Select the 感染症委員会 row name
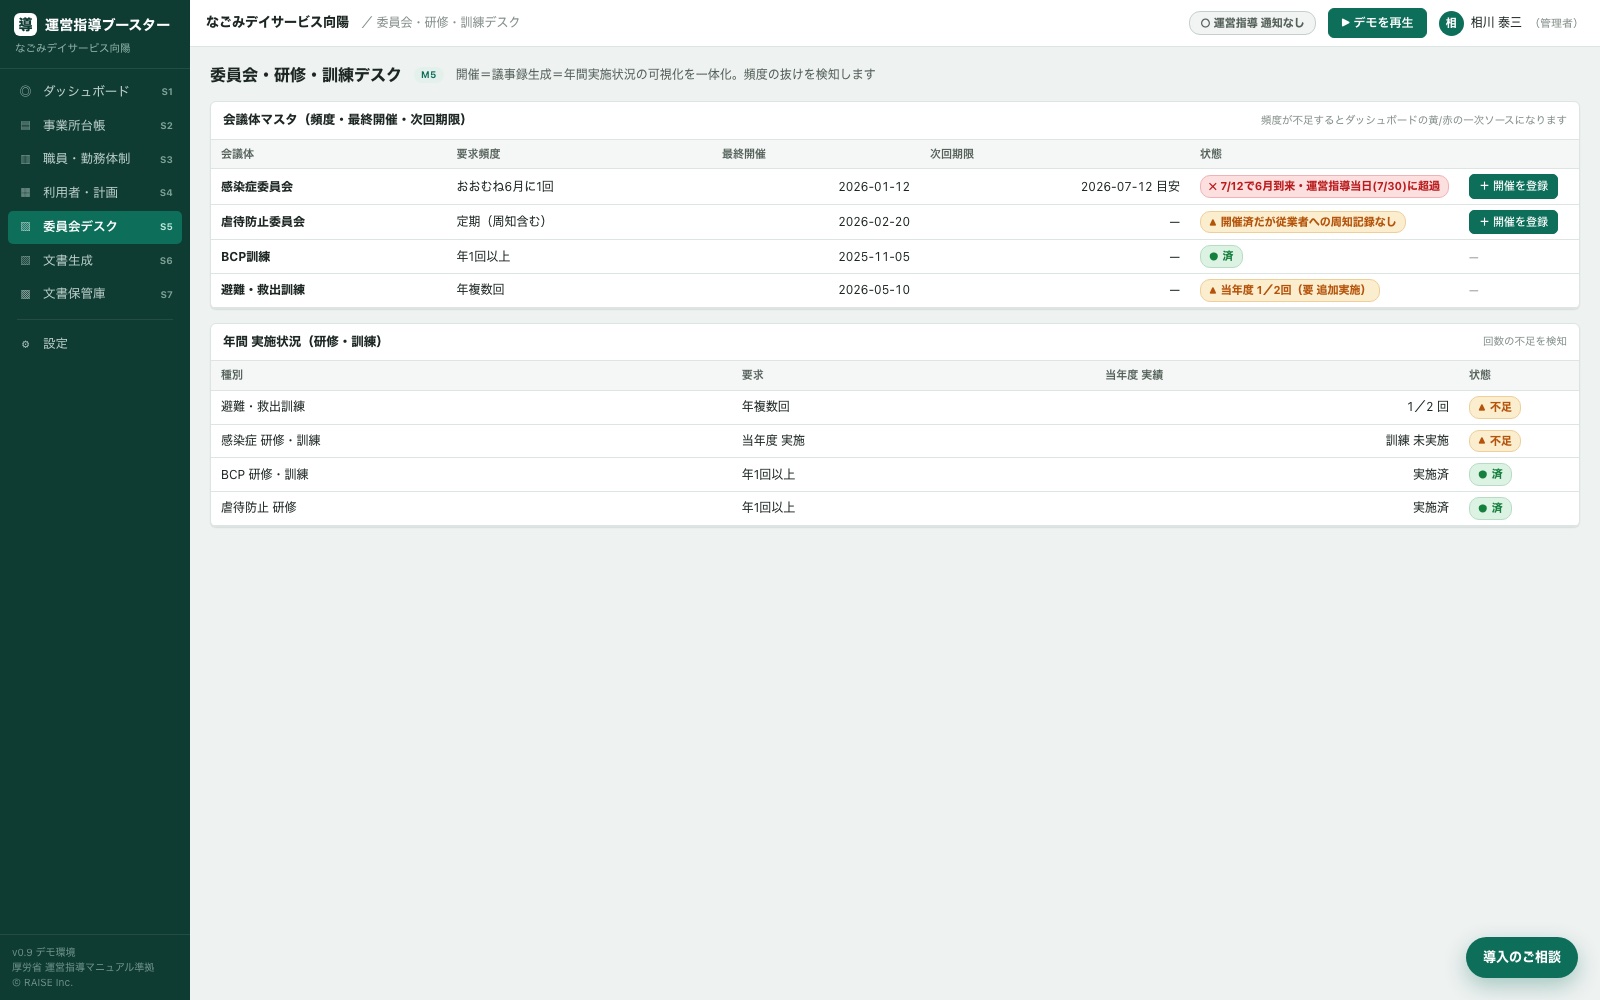1600x1000 pixels. [257, 187]
